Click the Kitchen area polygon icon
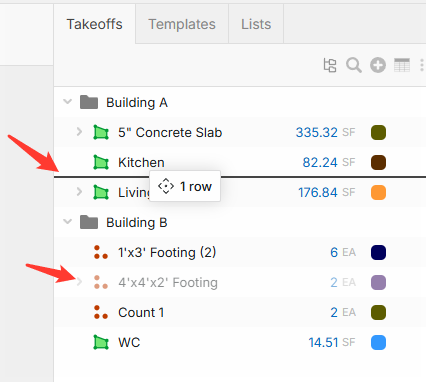This screenshot has width=426, height=382. [x=101, y=162]
